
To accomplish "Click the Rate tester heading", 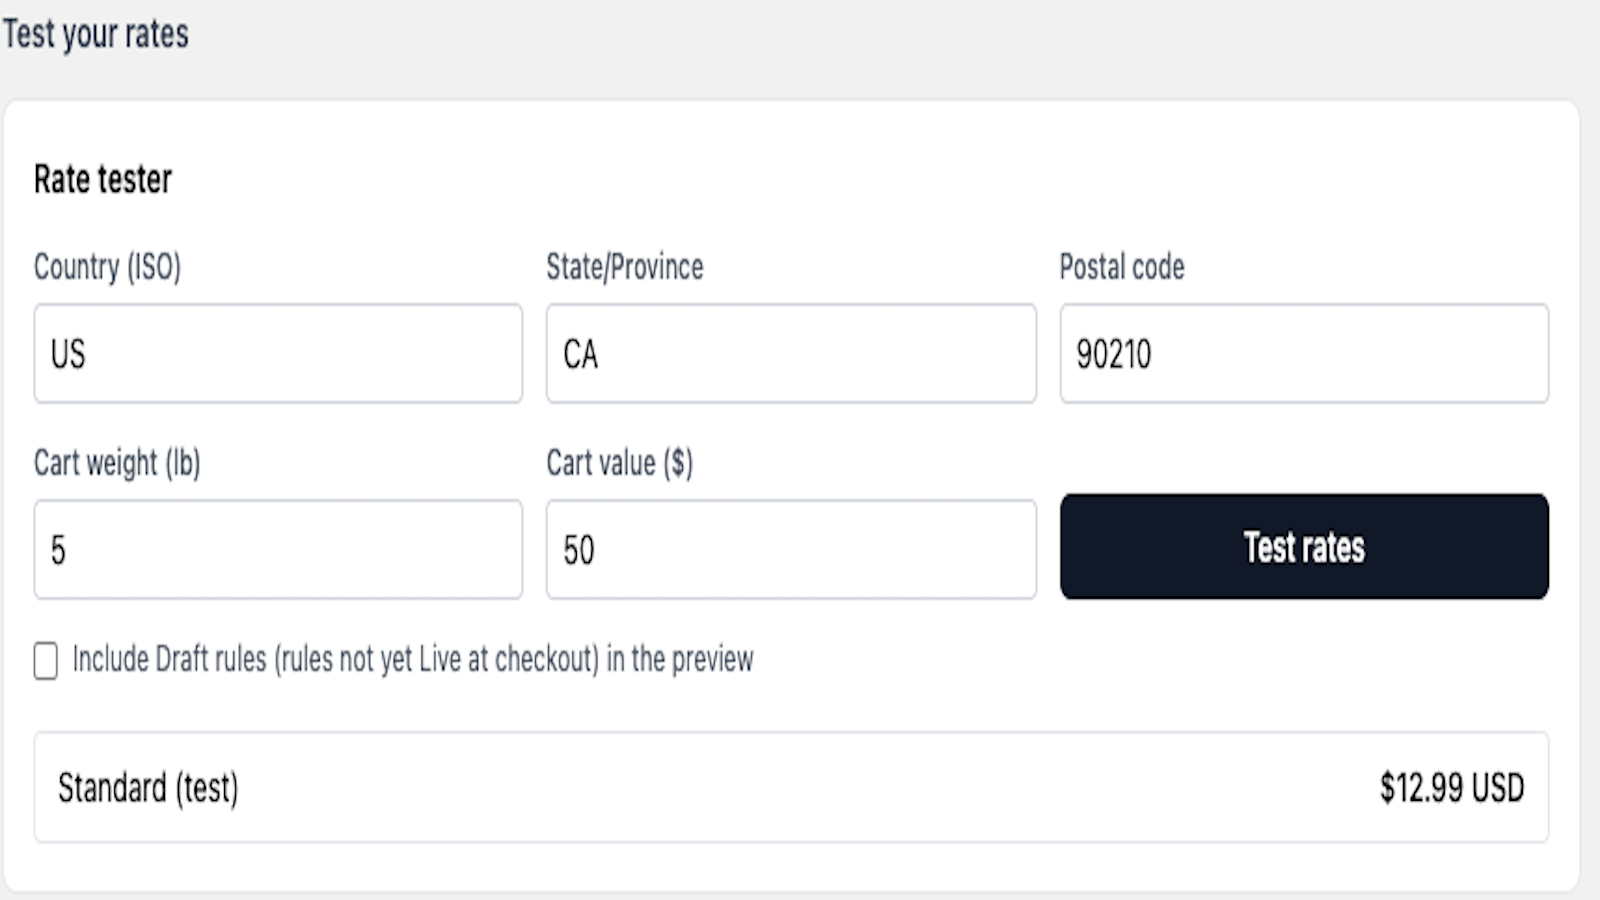I will 103,180.
